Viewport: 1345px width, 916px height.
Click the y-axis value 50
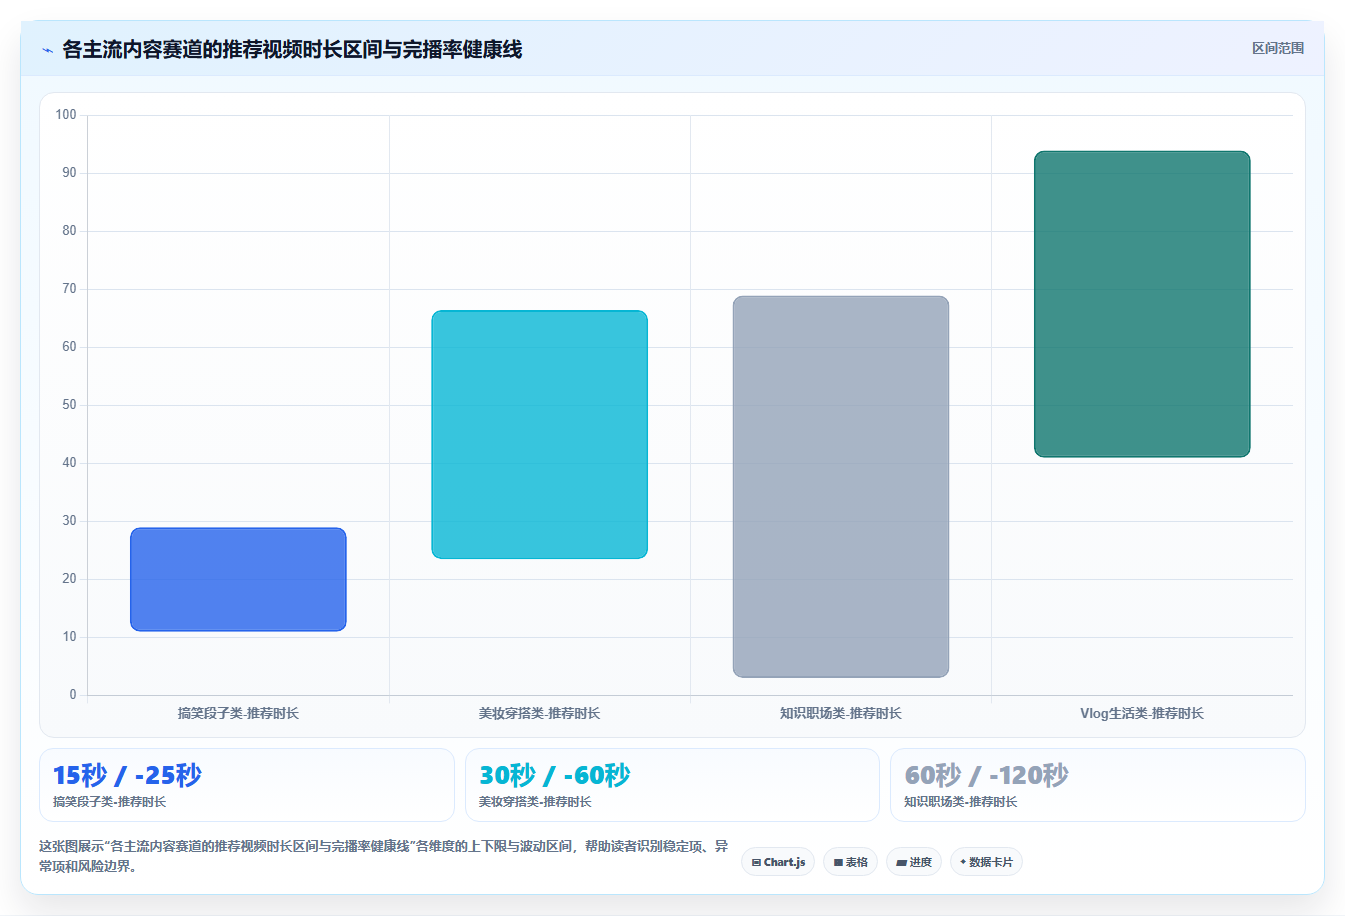69,405
